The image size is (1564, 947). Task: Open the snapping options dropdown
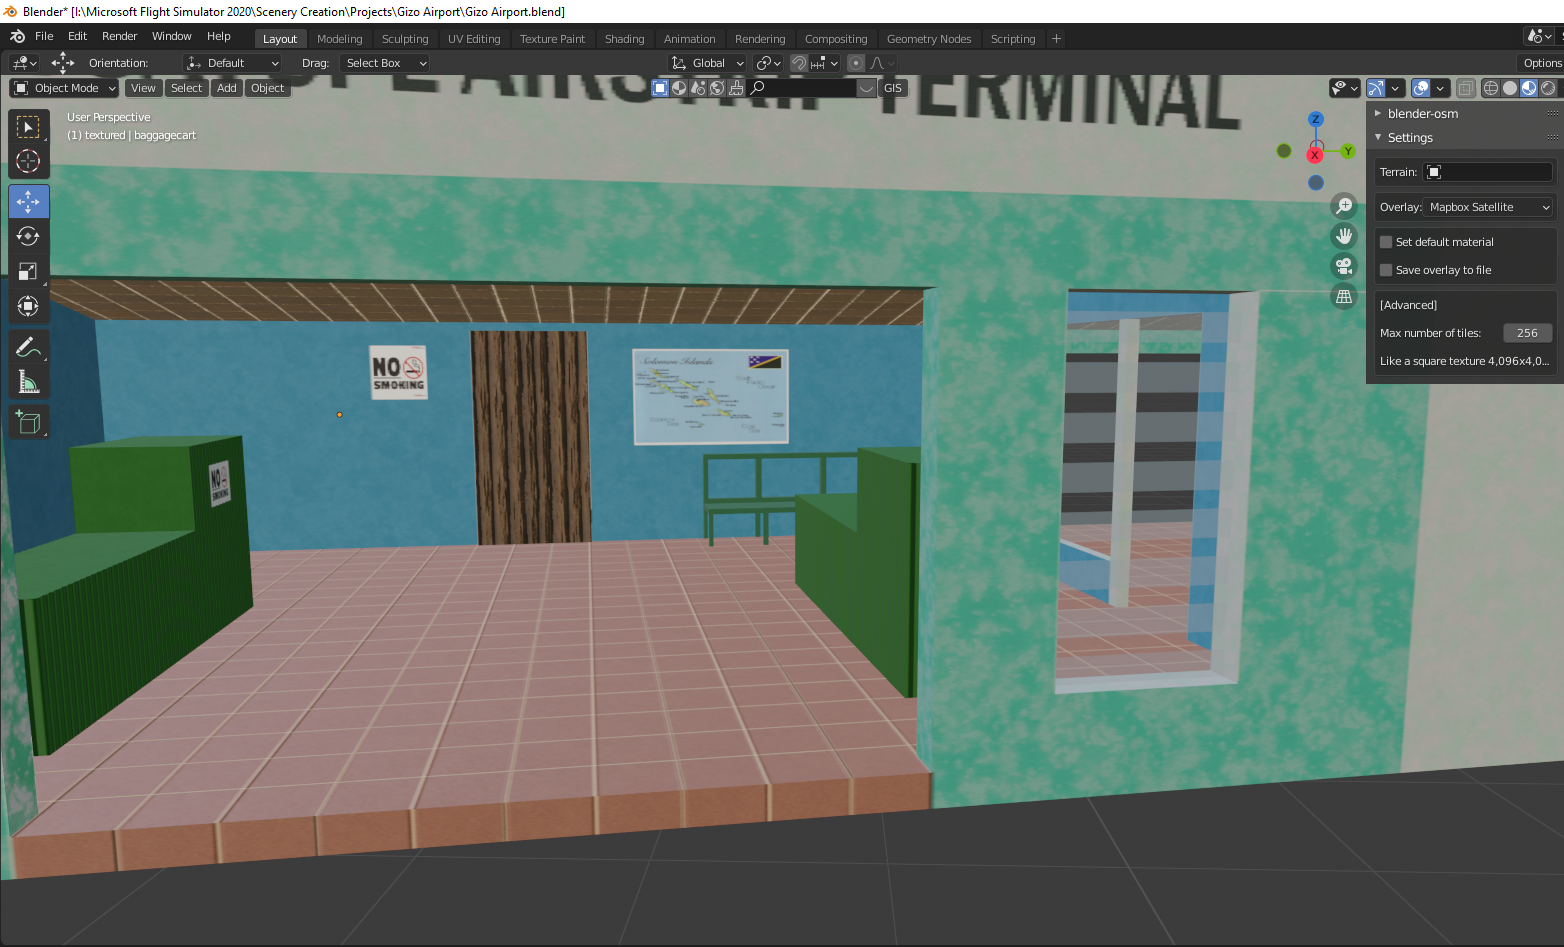(x=825, y=63)
